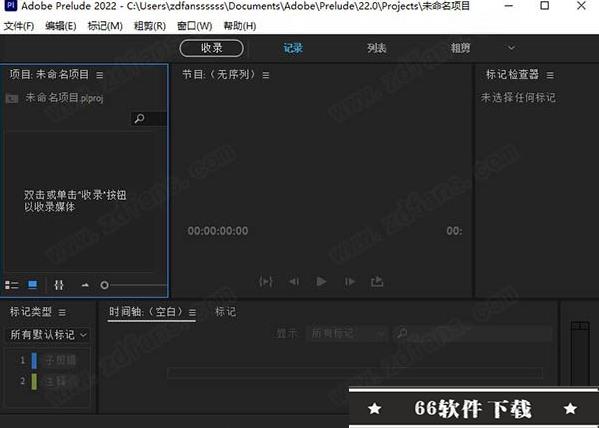
Task: Open the 节目 monitor panel menu
Action: tap(266, 75)
